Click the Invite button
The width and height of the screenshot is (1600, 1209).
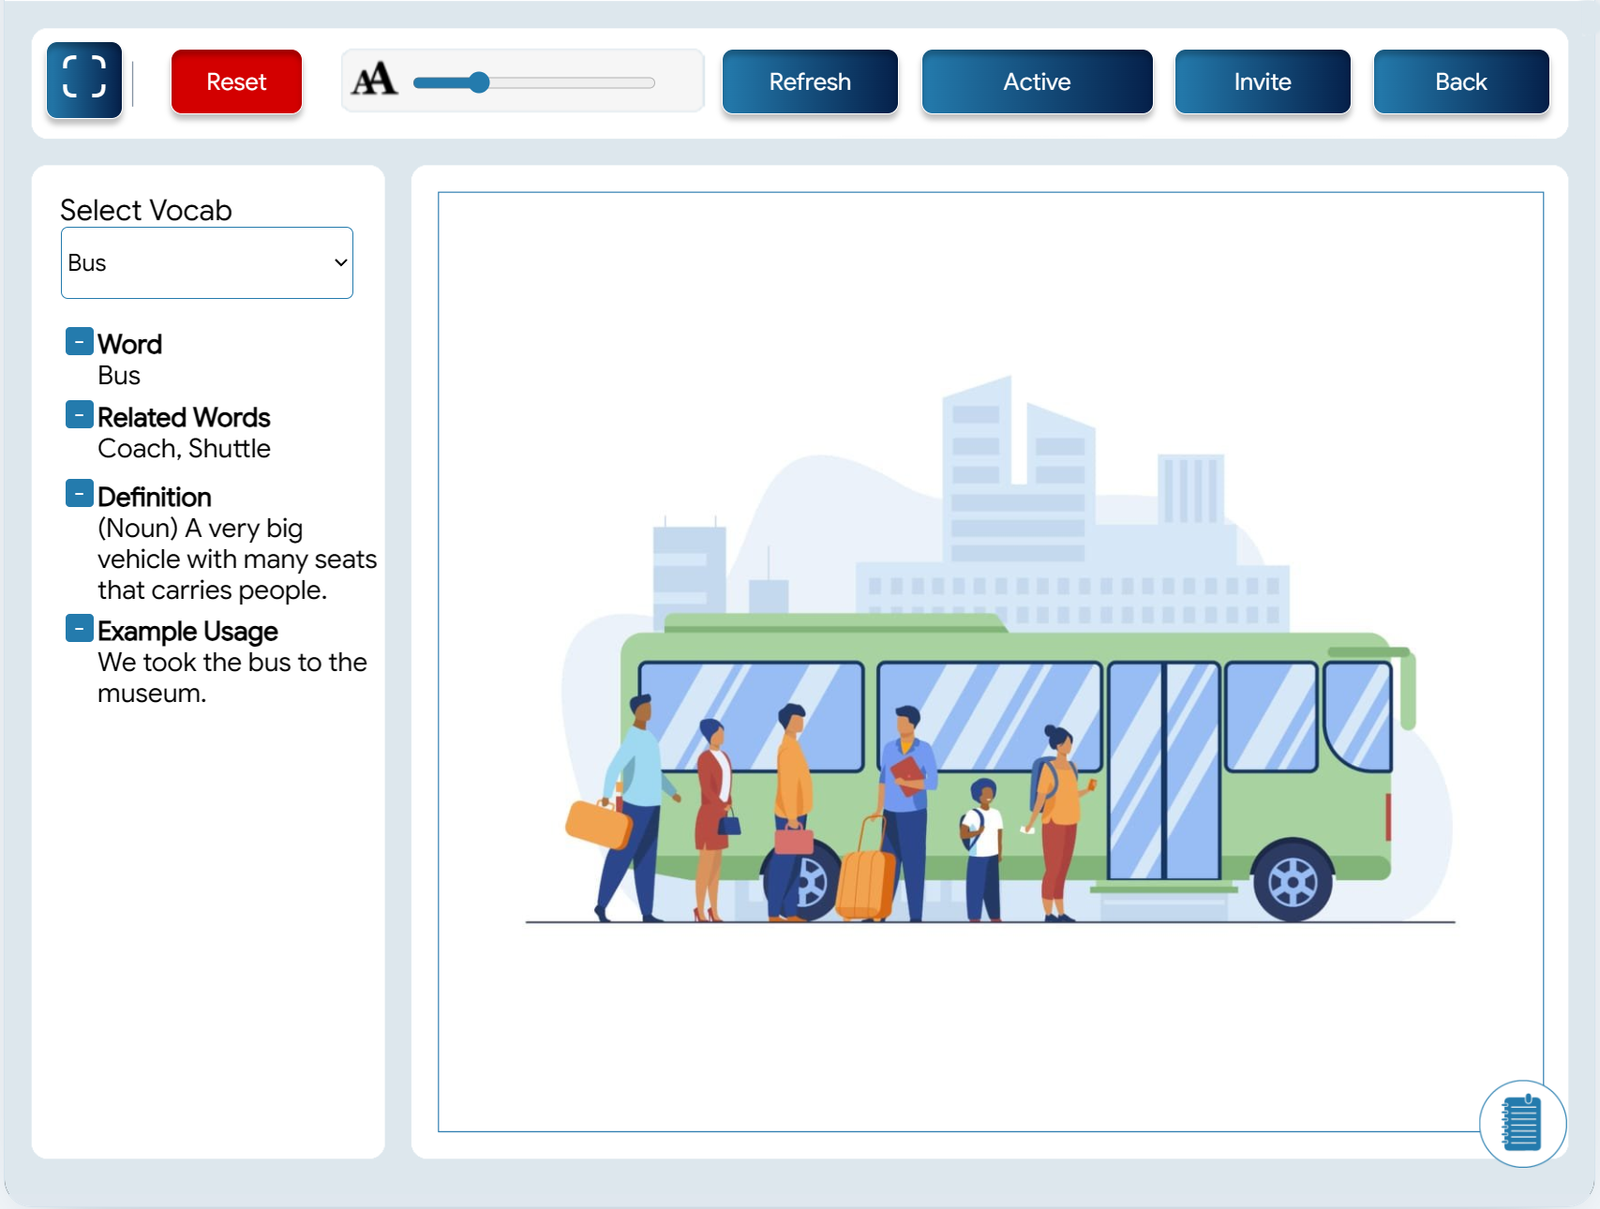click(x=1262, y=81)
